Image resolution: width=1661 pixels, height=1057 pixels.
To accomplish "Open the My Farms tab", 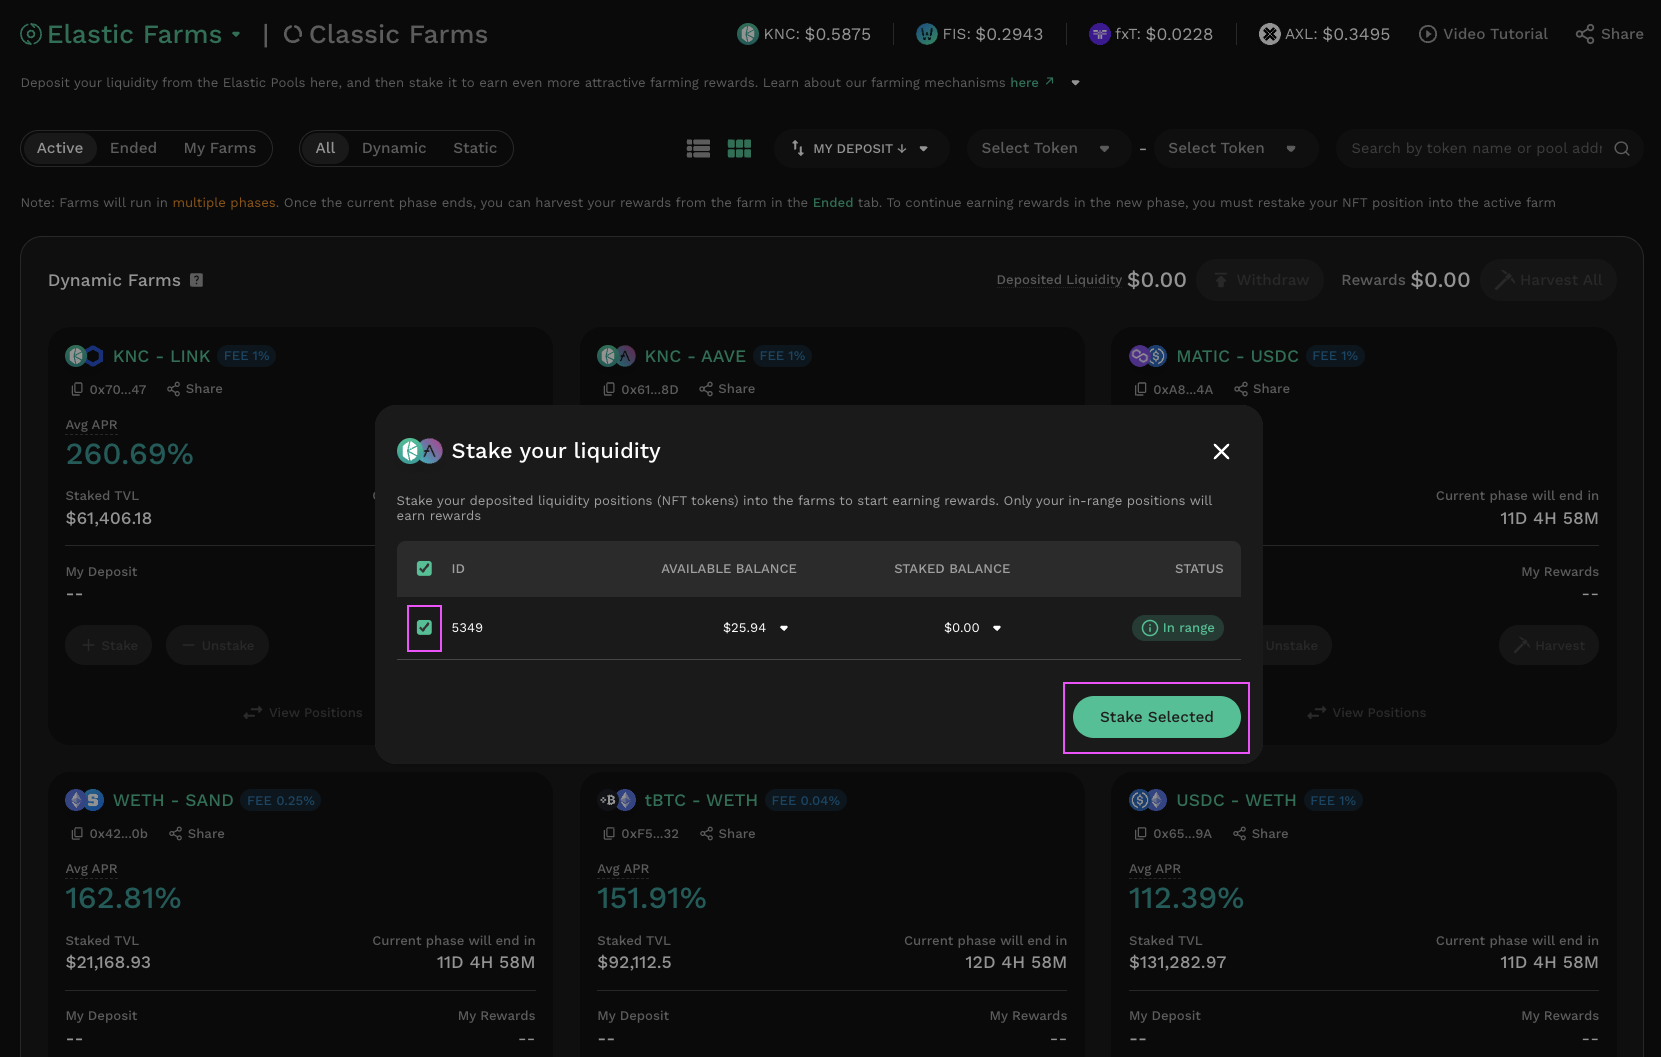I will pyautogui.click(x=220, y=148).
